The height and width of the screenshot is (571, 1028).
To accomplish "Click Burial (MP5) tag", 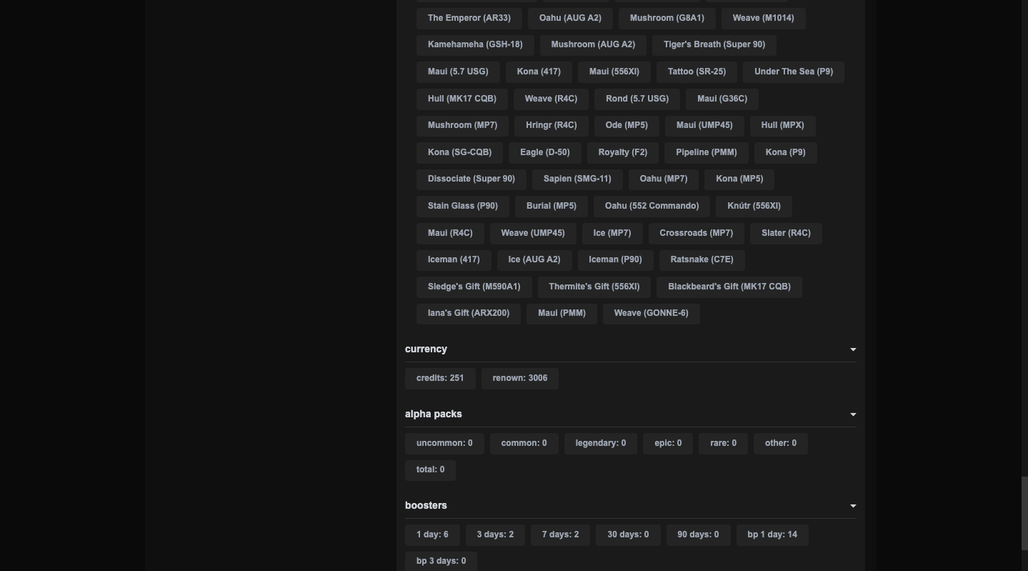I will click(x=551, y=206).
